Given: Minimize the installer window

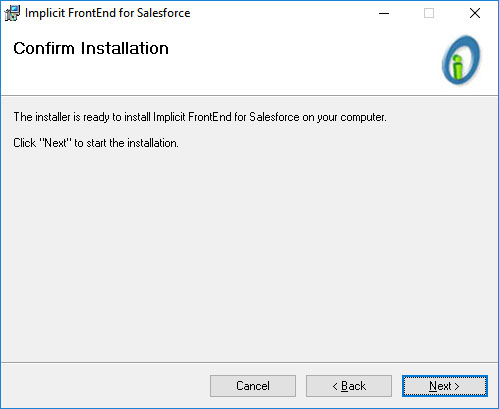Looking at the screenshot, I should point(384,13).
